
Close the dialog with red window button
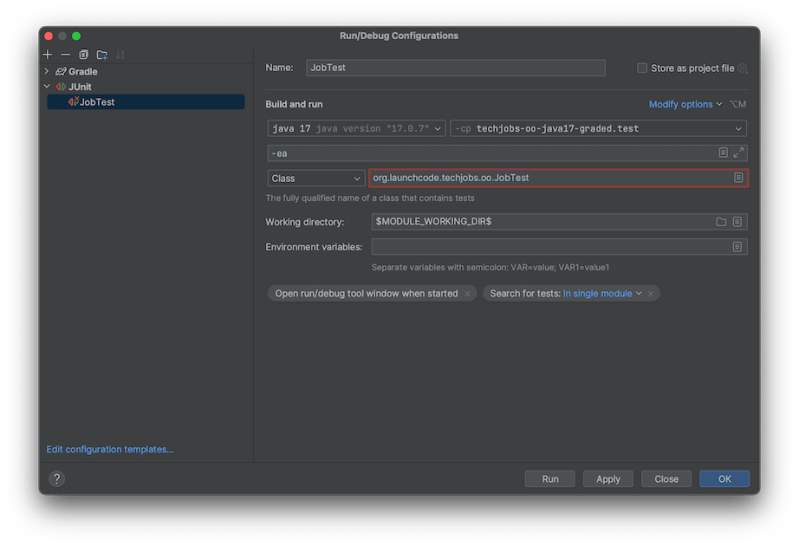point(49,36)
